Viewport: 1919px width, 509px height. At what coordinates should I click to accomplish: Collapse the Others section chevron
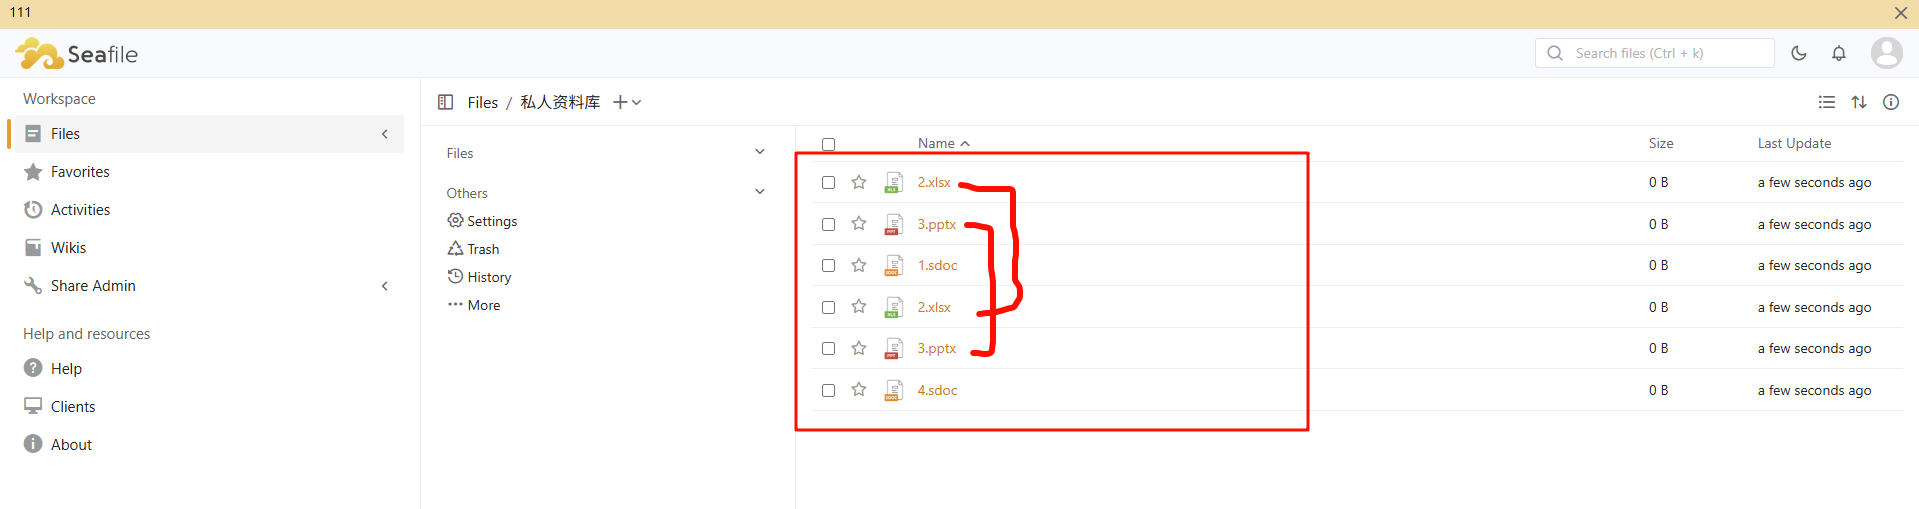point(760,192)
